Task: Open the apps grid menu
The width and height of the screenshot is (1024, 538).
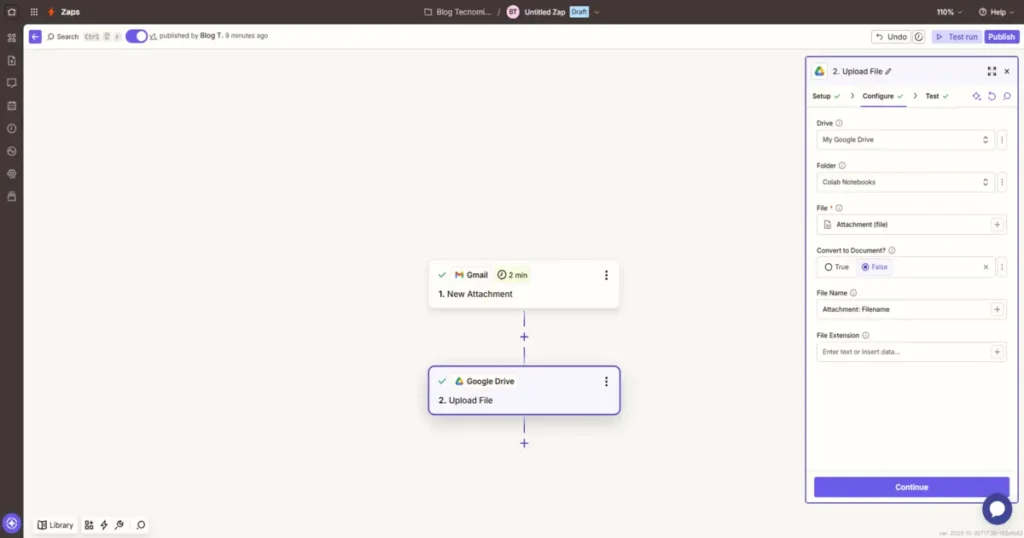Action: coord(34,12)
